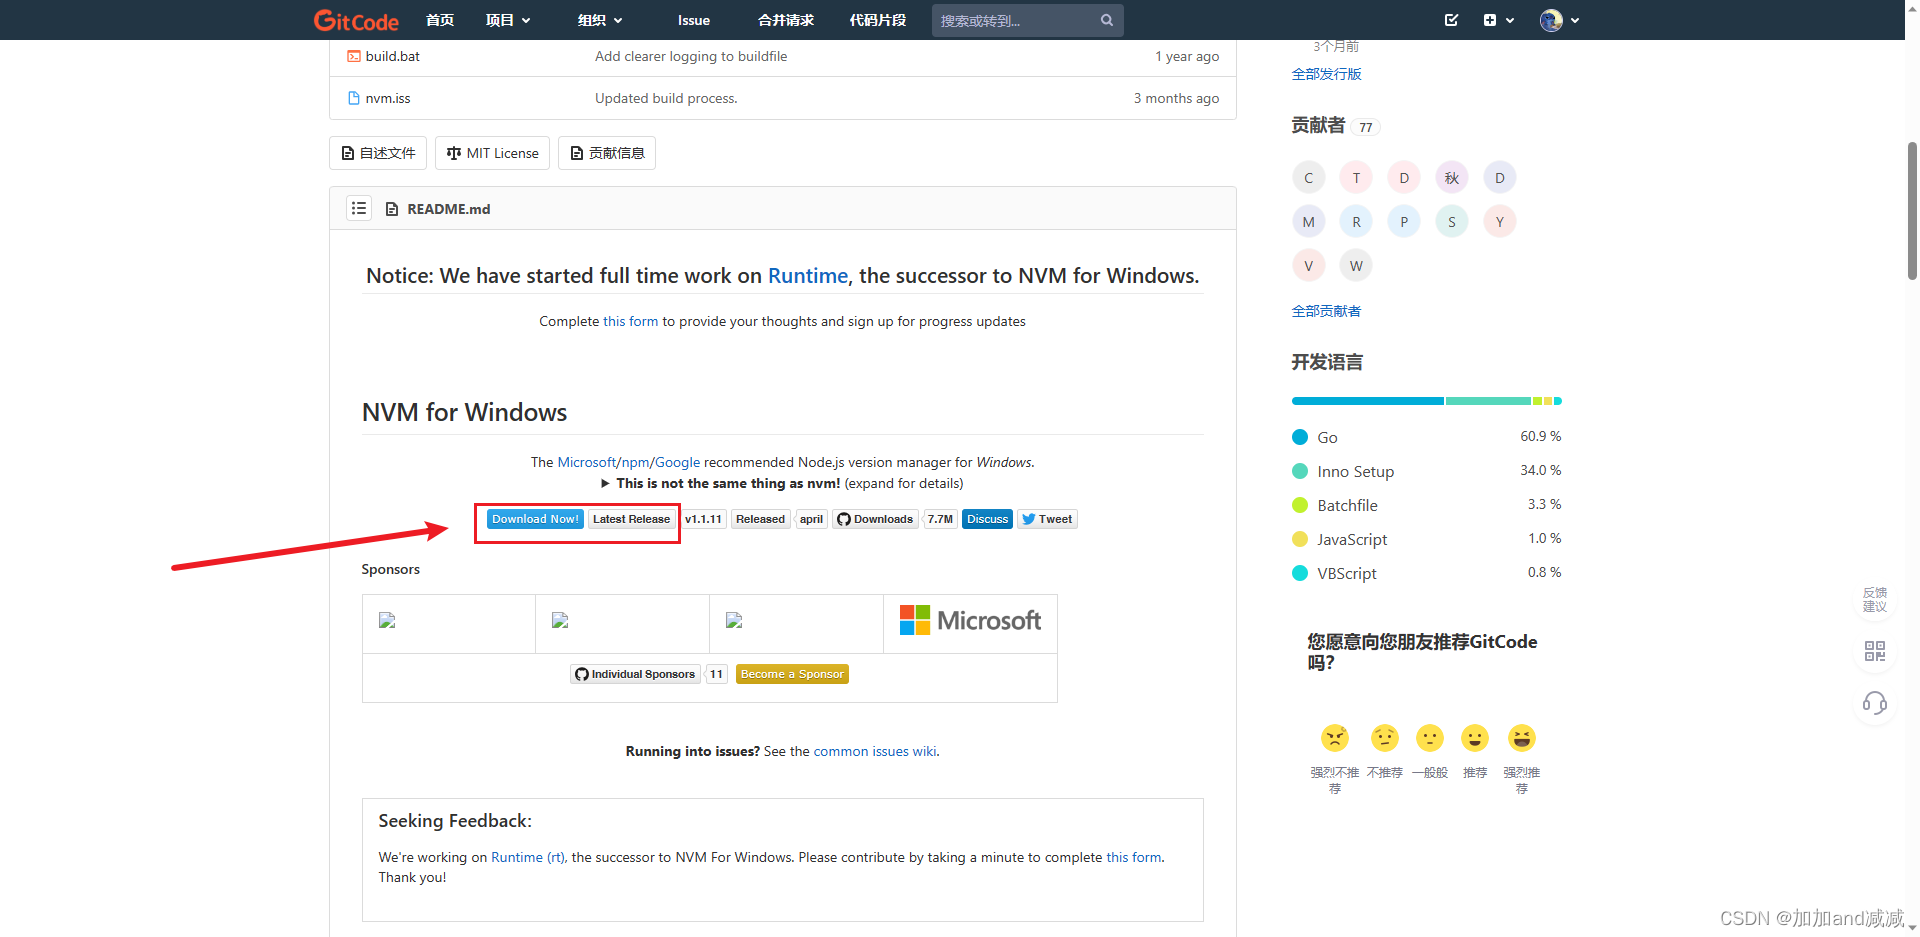The width and height of the screenshot is (1920, 937).
Task: Open the build.bat file
Action: point(392,56)
